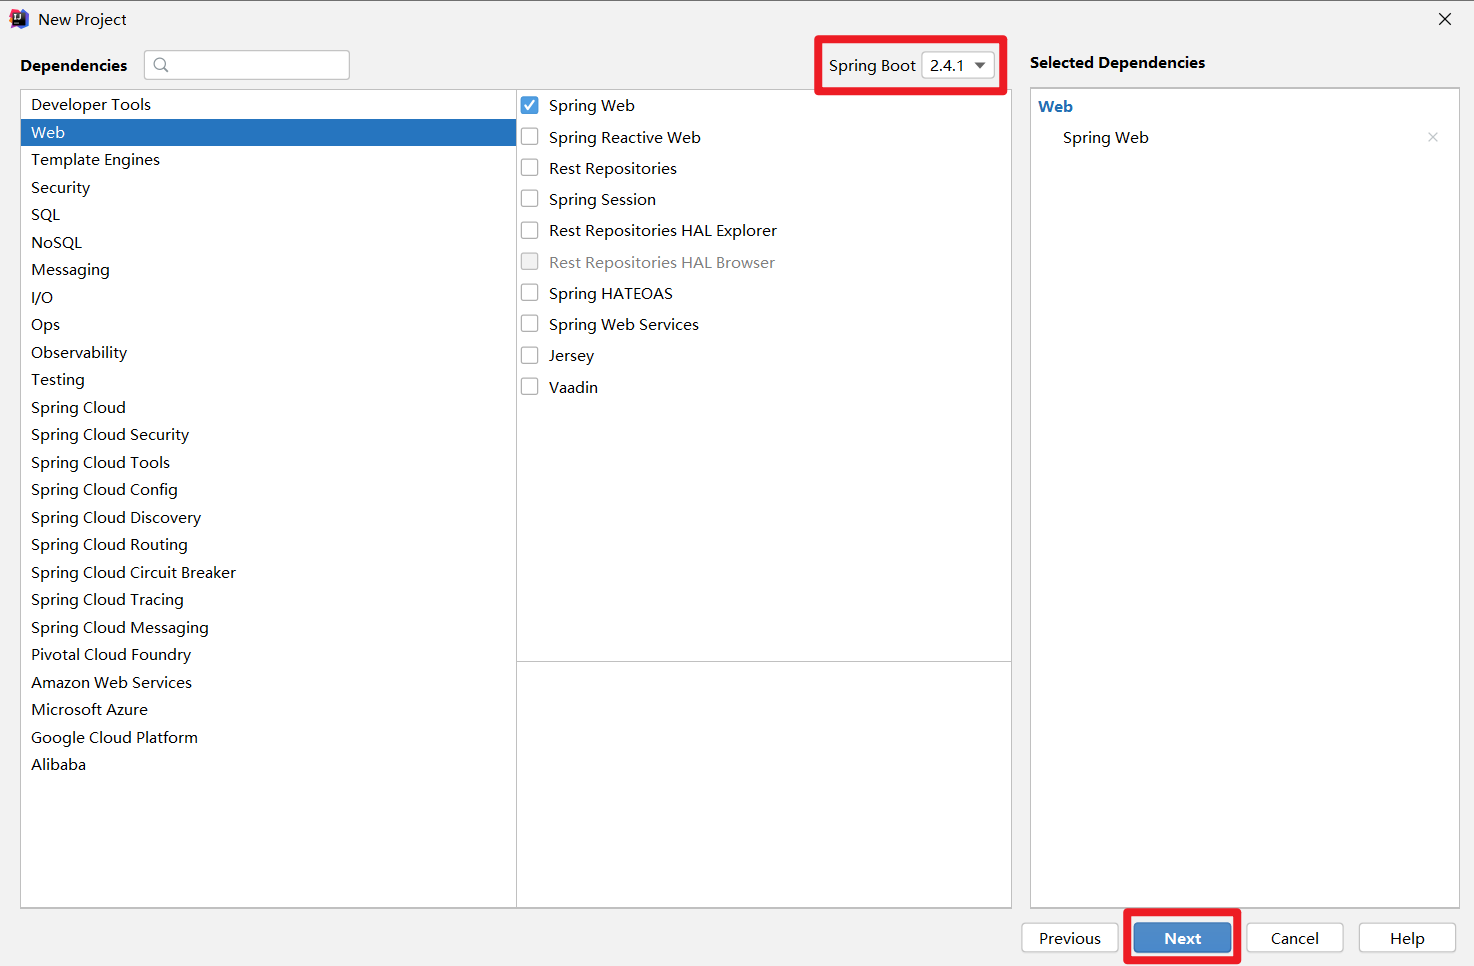Open the Amazon Web Services category
This screenshot has height=966, width=1474.
(x=268, y=682)
